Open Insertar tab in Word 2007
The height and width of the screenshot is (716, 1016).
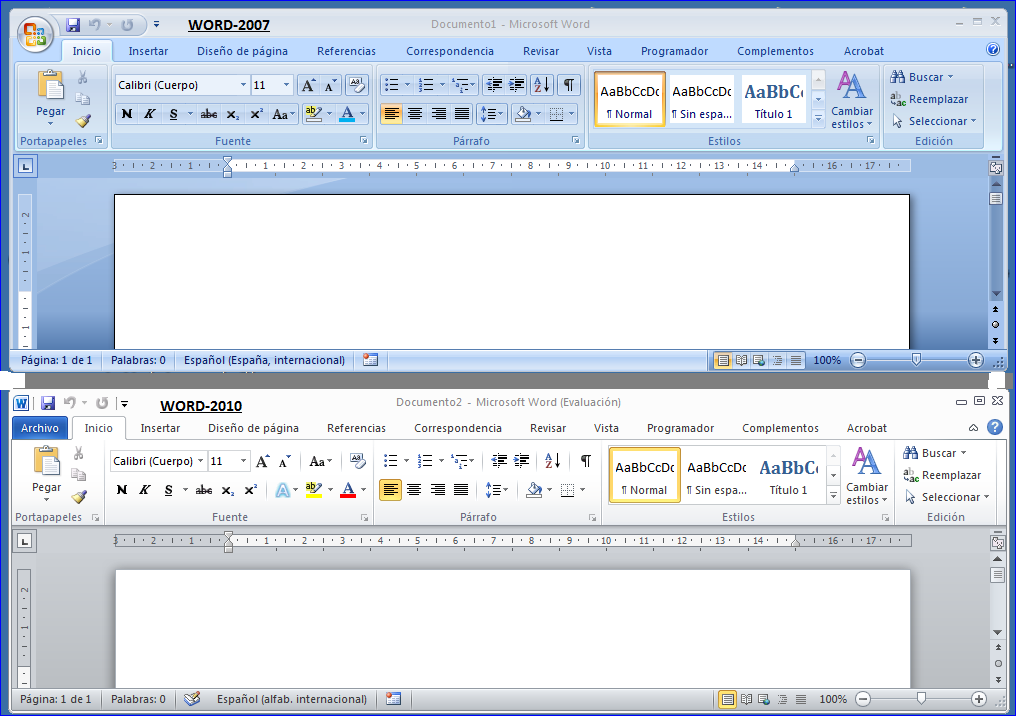(148, 51)
